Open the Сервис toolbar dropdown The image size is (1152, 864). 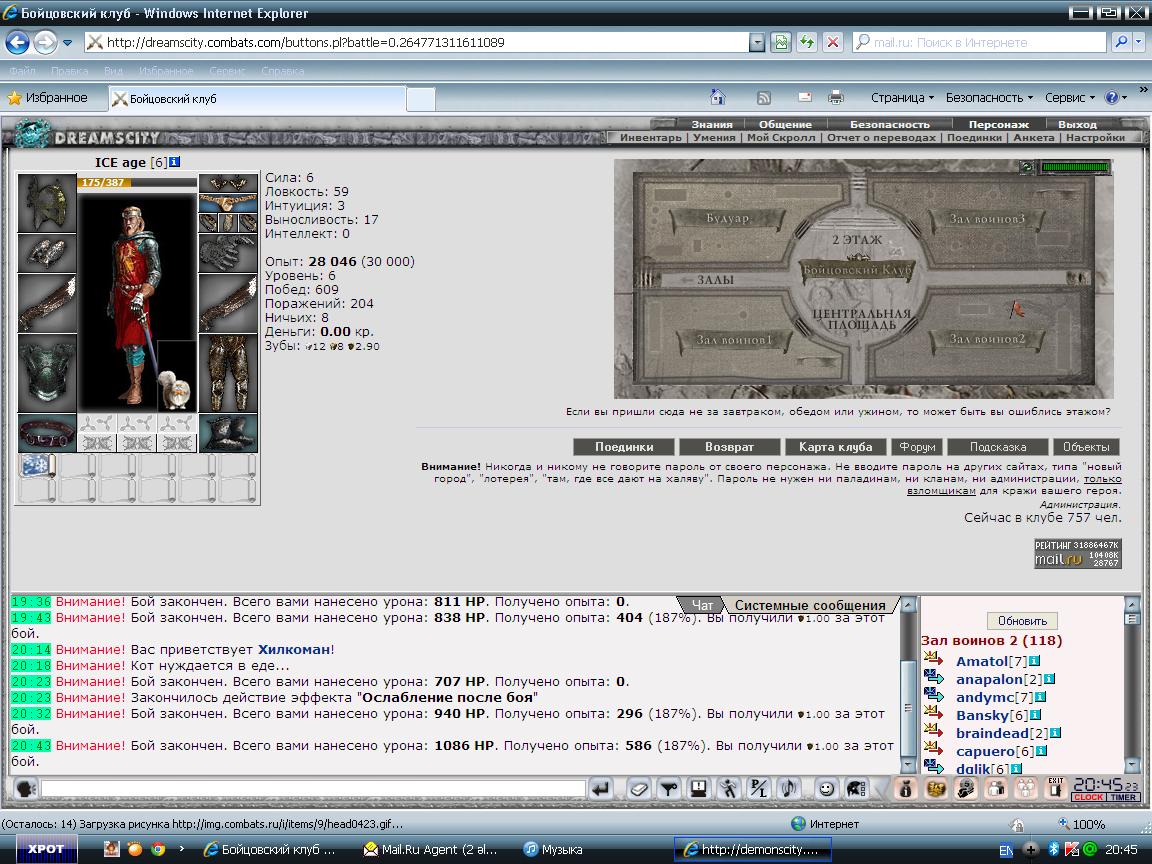point(1070,98)
